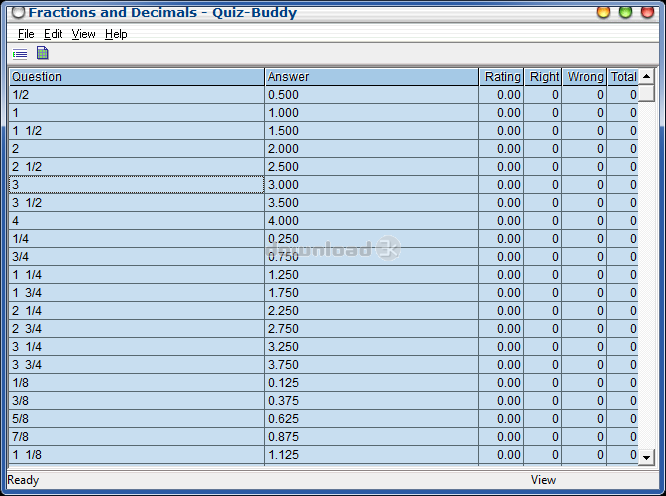
Task: Sort by the Right column header
Action: (x=543, y=77)
